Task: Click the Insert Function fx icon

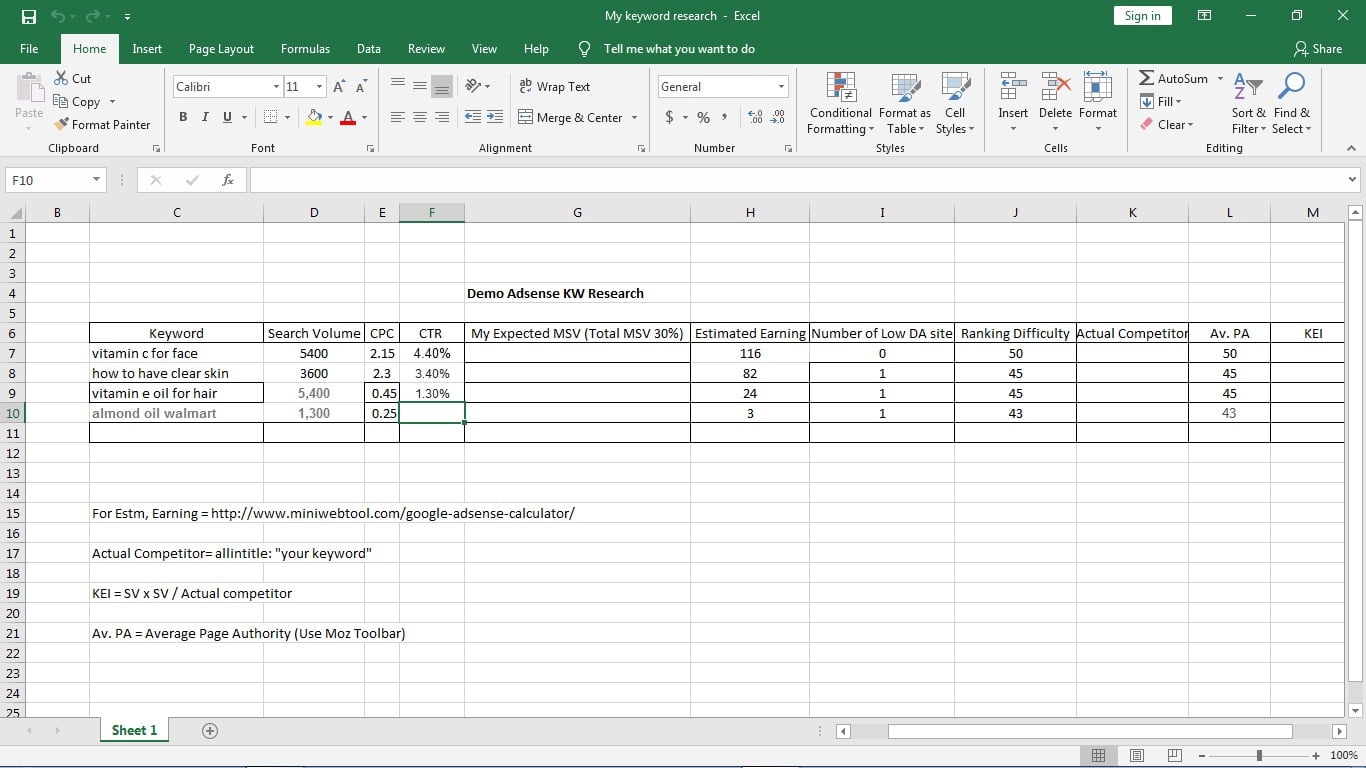Action: 228,180
